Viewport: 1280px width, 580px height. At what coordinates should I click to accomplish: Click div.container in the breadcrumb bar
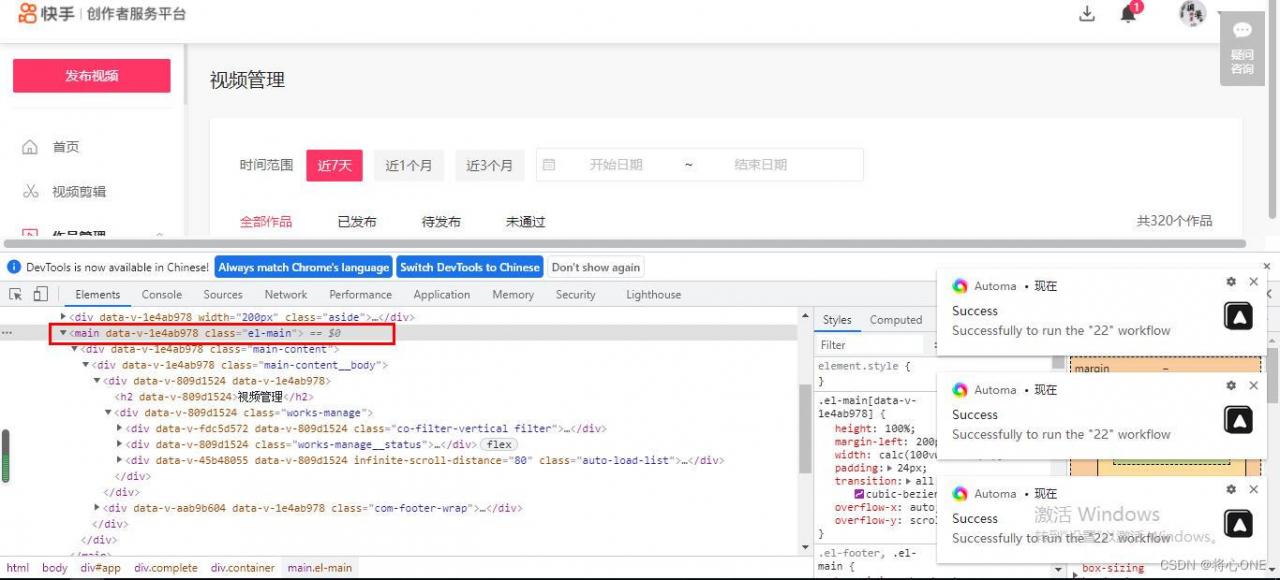243,568
